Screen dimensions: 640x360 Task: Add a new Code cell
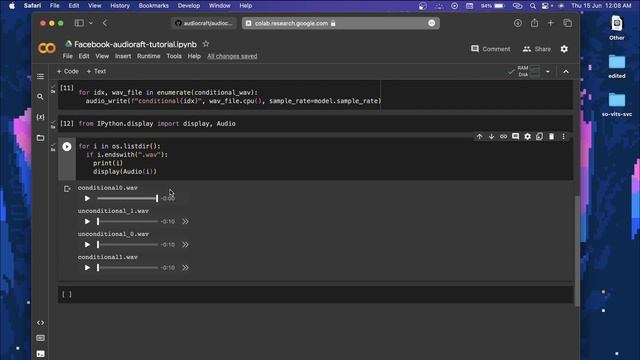pos(68,71)
